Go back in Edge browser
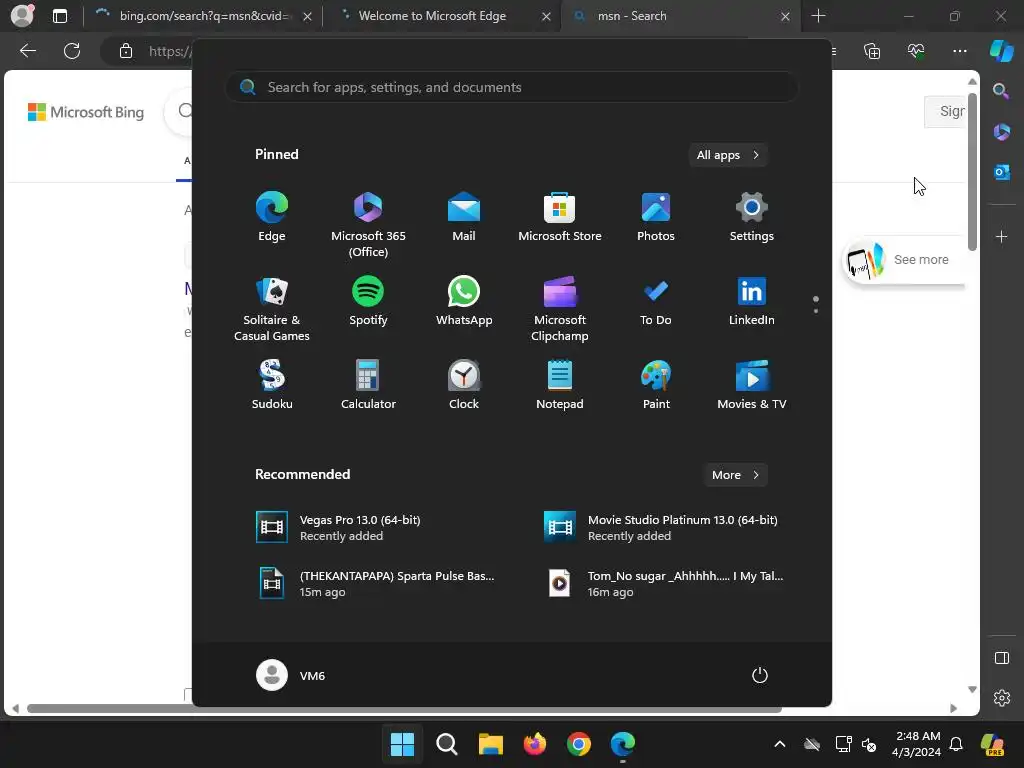The image size is (1024, 768). (28, 50)
